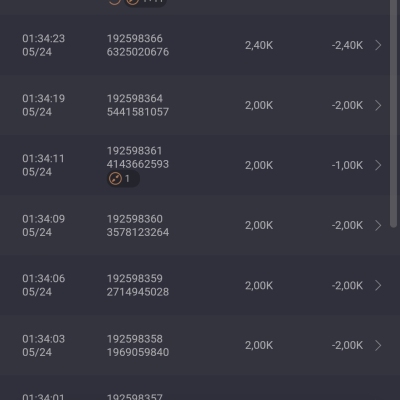Screen dimensions: 400x400
Task: Select number 2714945028 under 192598359
Action: [x=138, y=292]
